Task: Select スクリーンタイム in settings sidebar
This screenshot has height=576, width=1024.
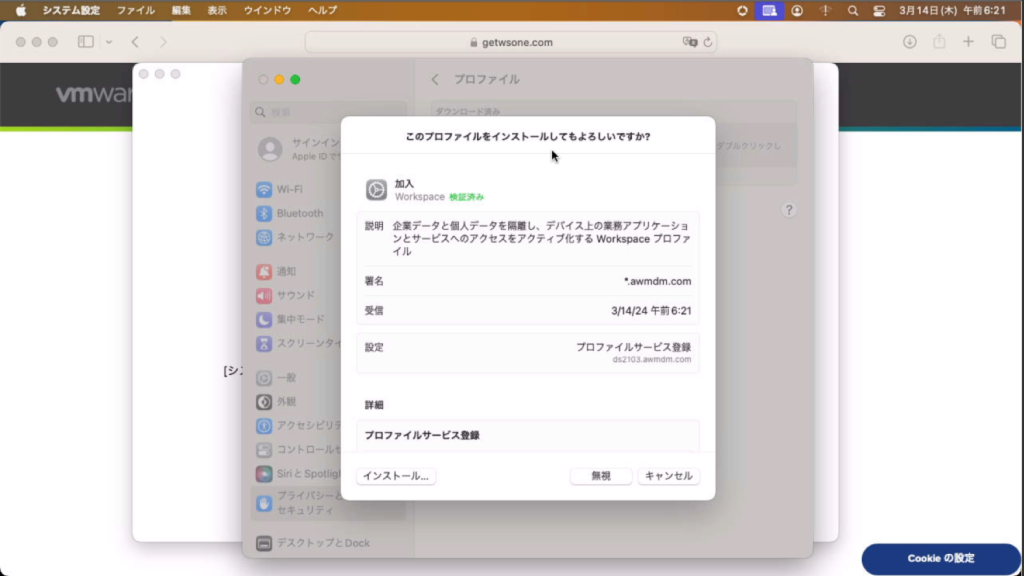Action: [328, 344]
